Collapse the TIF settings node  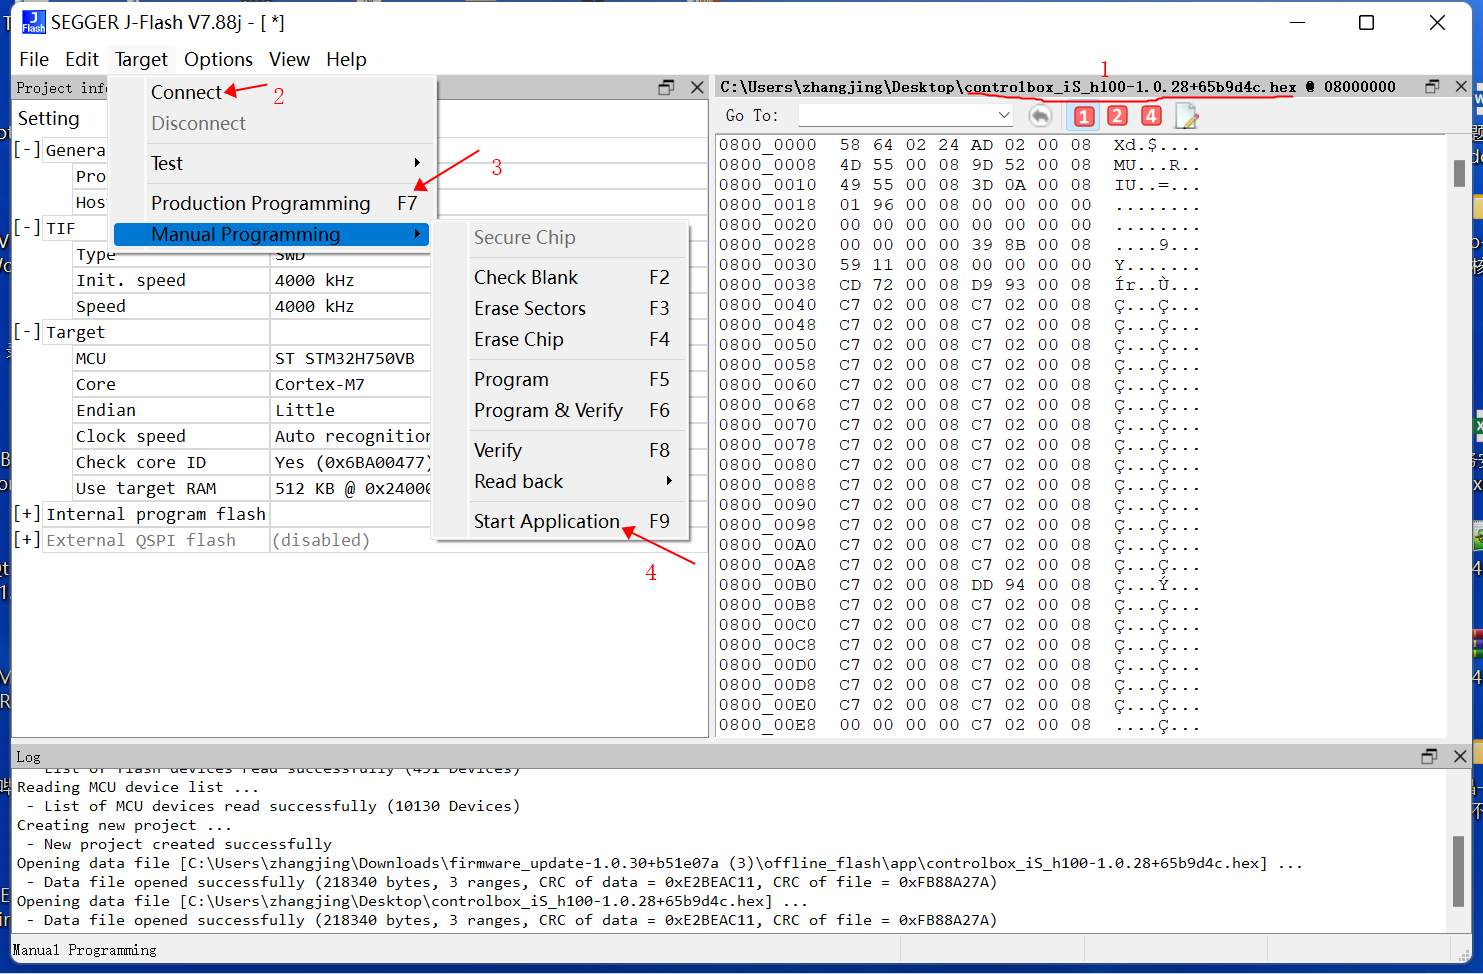click(27, 228)
